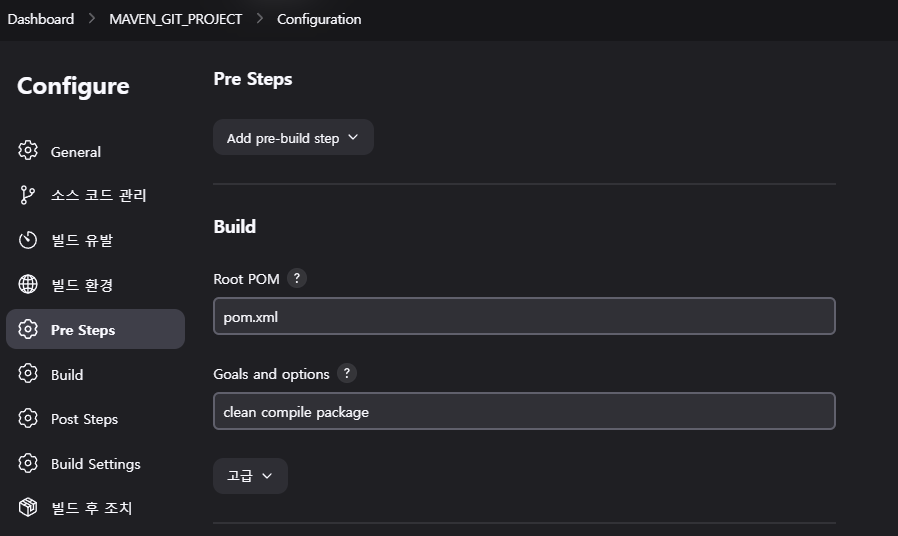The height and width of the screenshot is (536, 898).
Task: Click the Goals and options input field
Action: pos(524,411)
